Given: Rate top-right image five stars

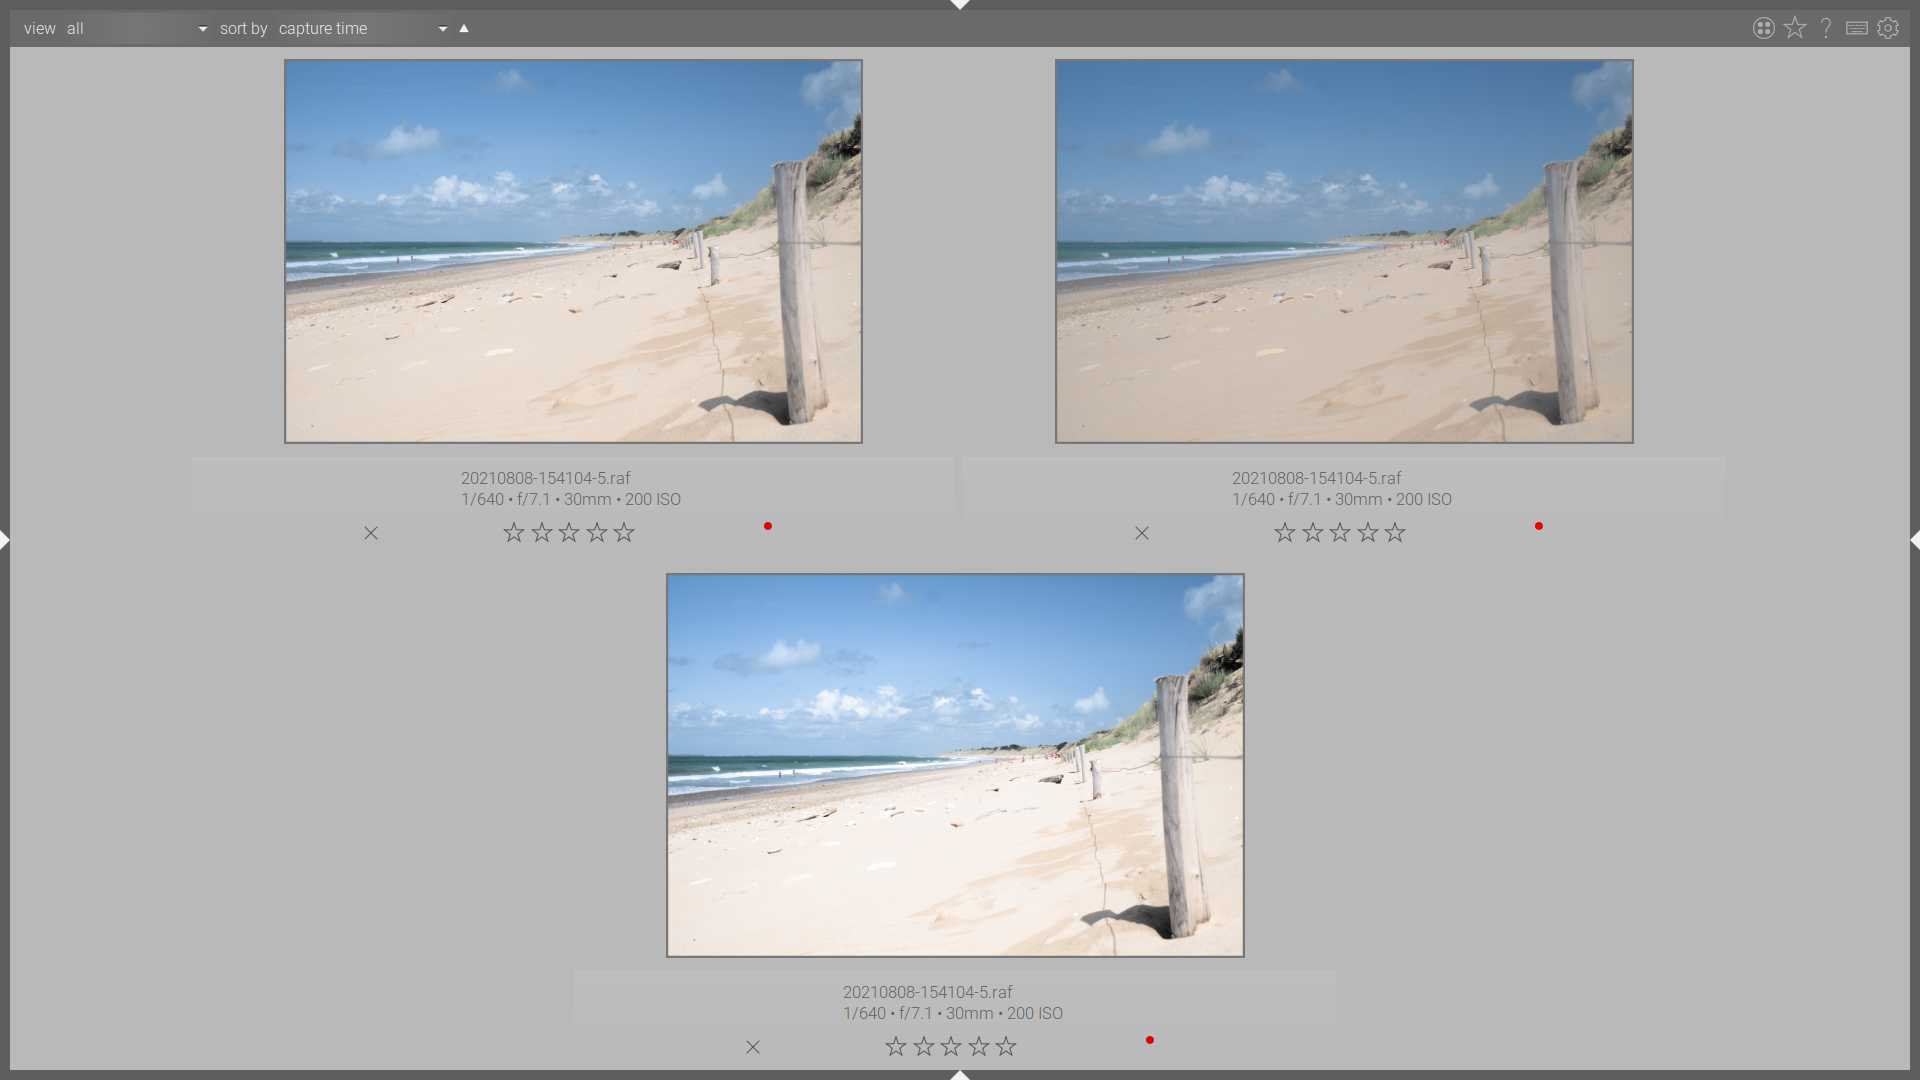Looking at the screenshot, I should 1395,533.
